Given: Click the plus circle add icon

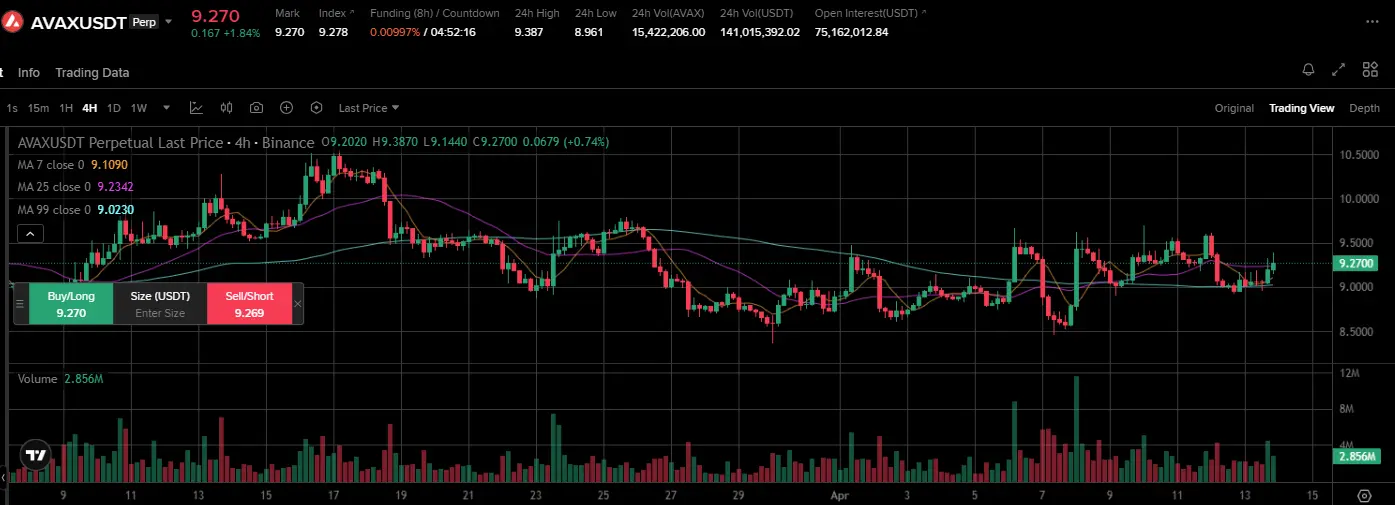Looking at the screenshot, I should click(x=286, y=108).
